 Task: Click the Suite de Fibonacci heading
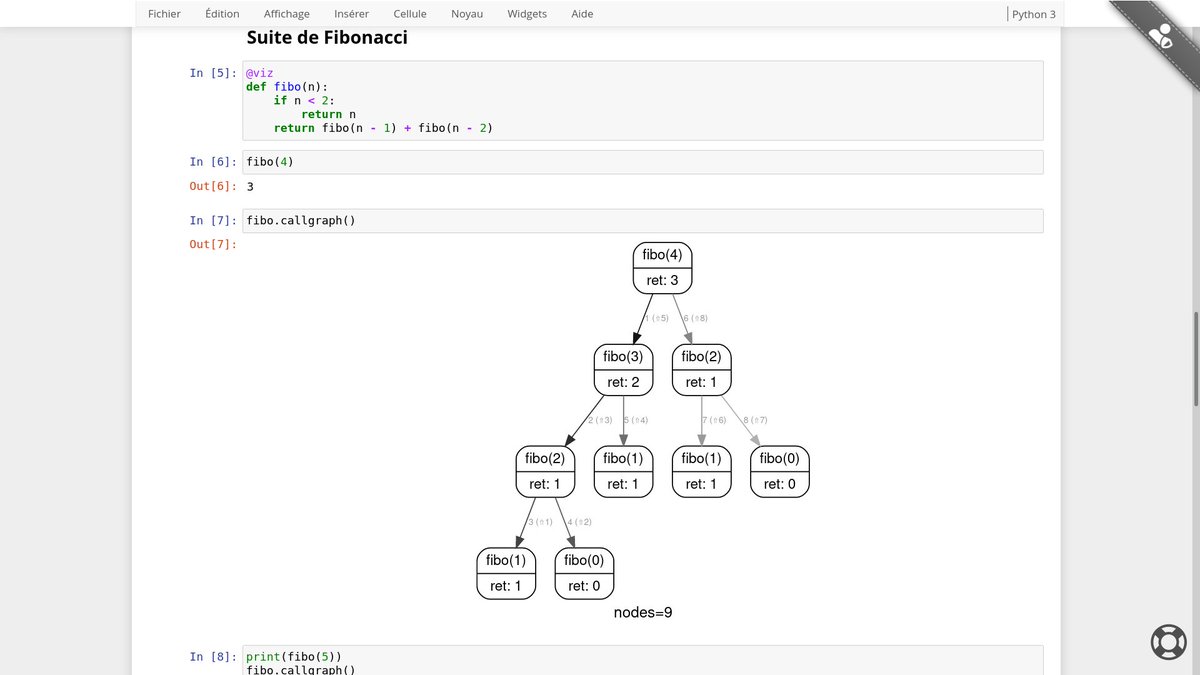coord(326,38)
